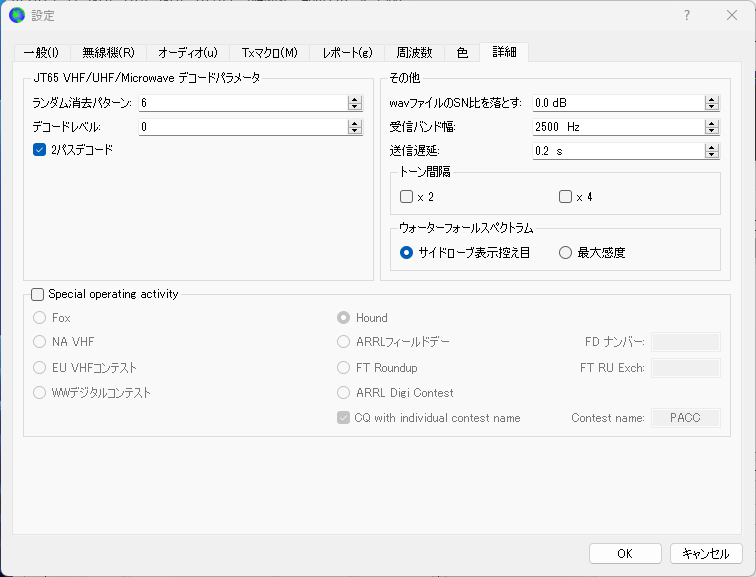The height and width of the screenshot is (577, 756).
Task: Click the application globe icon in title bar
Action: pos(17,15)
